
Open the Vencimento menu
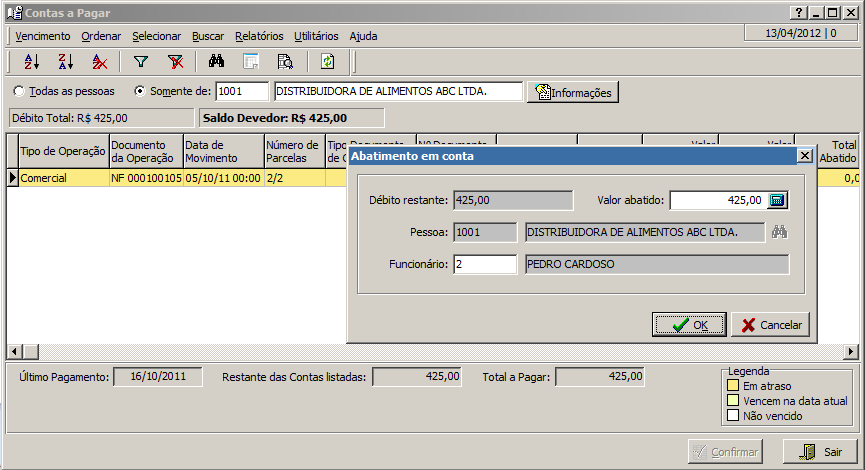tap(43, 36)
